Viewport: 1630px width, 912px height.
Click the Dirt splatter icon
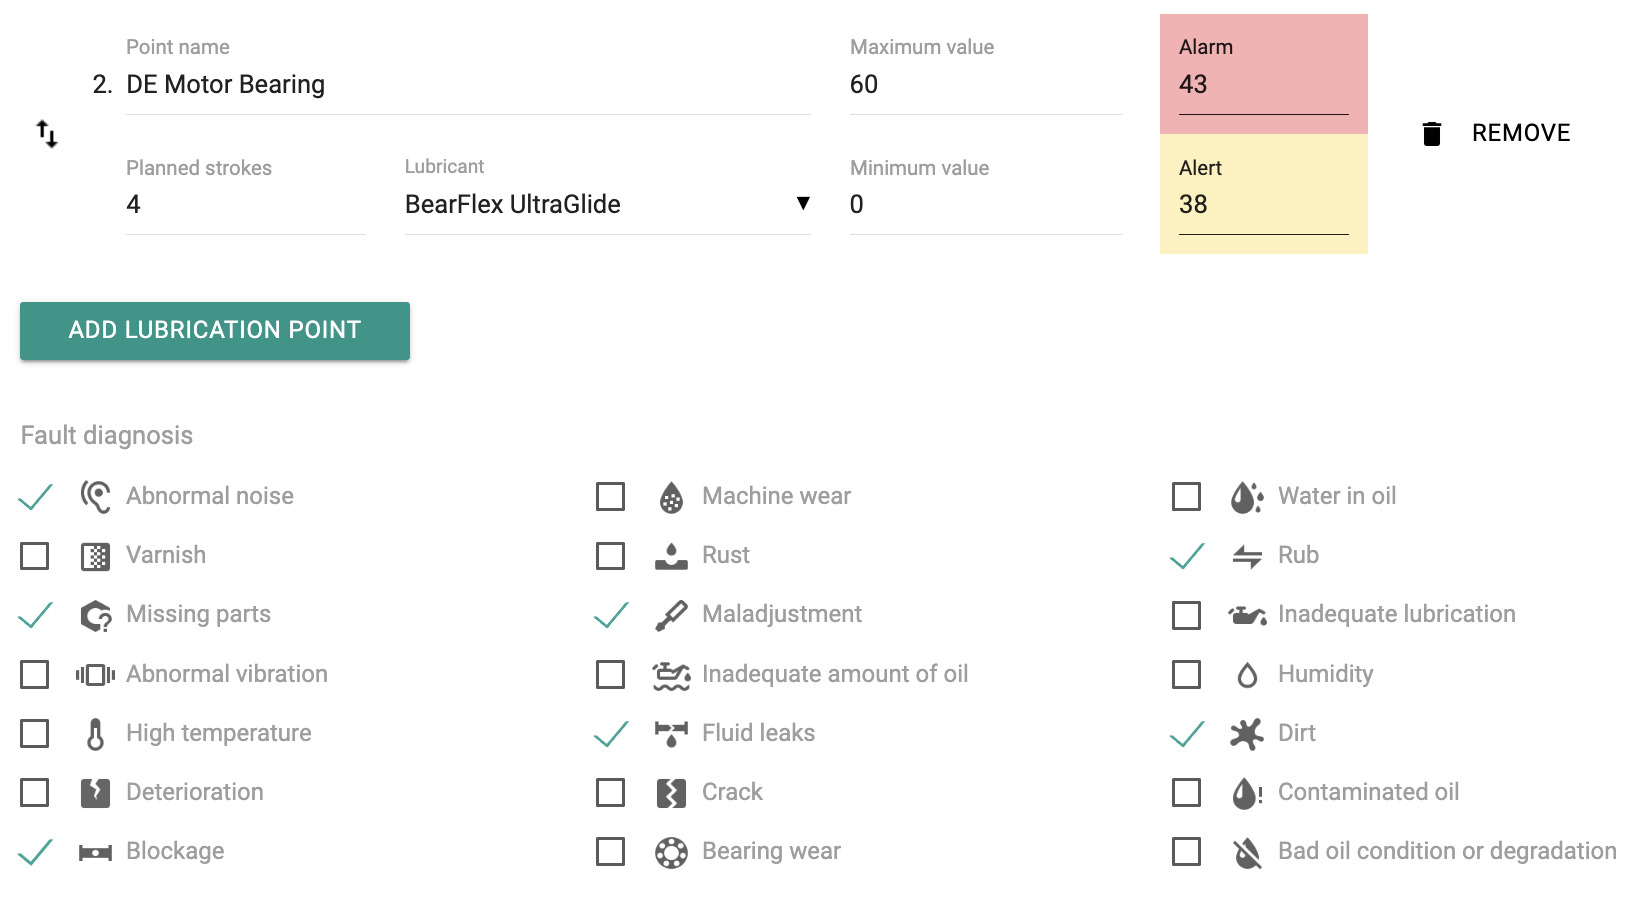(1247, 734)
